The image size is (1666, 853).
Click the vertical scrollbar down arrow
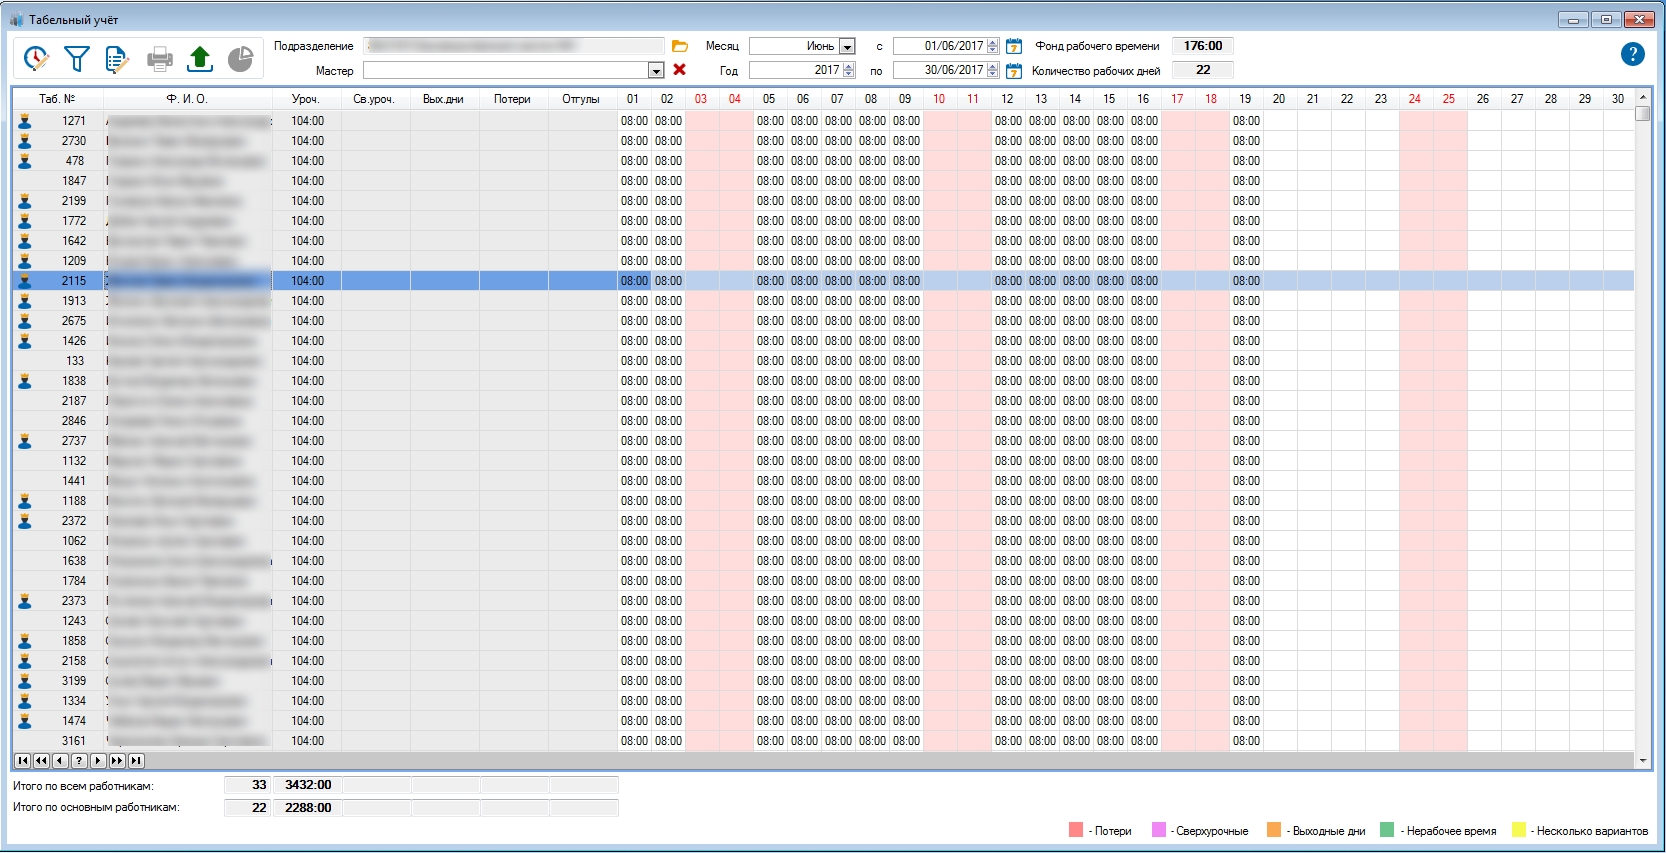click(x=1643, y=761)
